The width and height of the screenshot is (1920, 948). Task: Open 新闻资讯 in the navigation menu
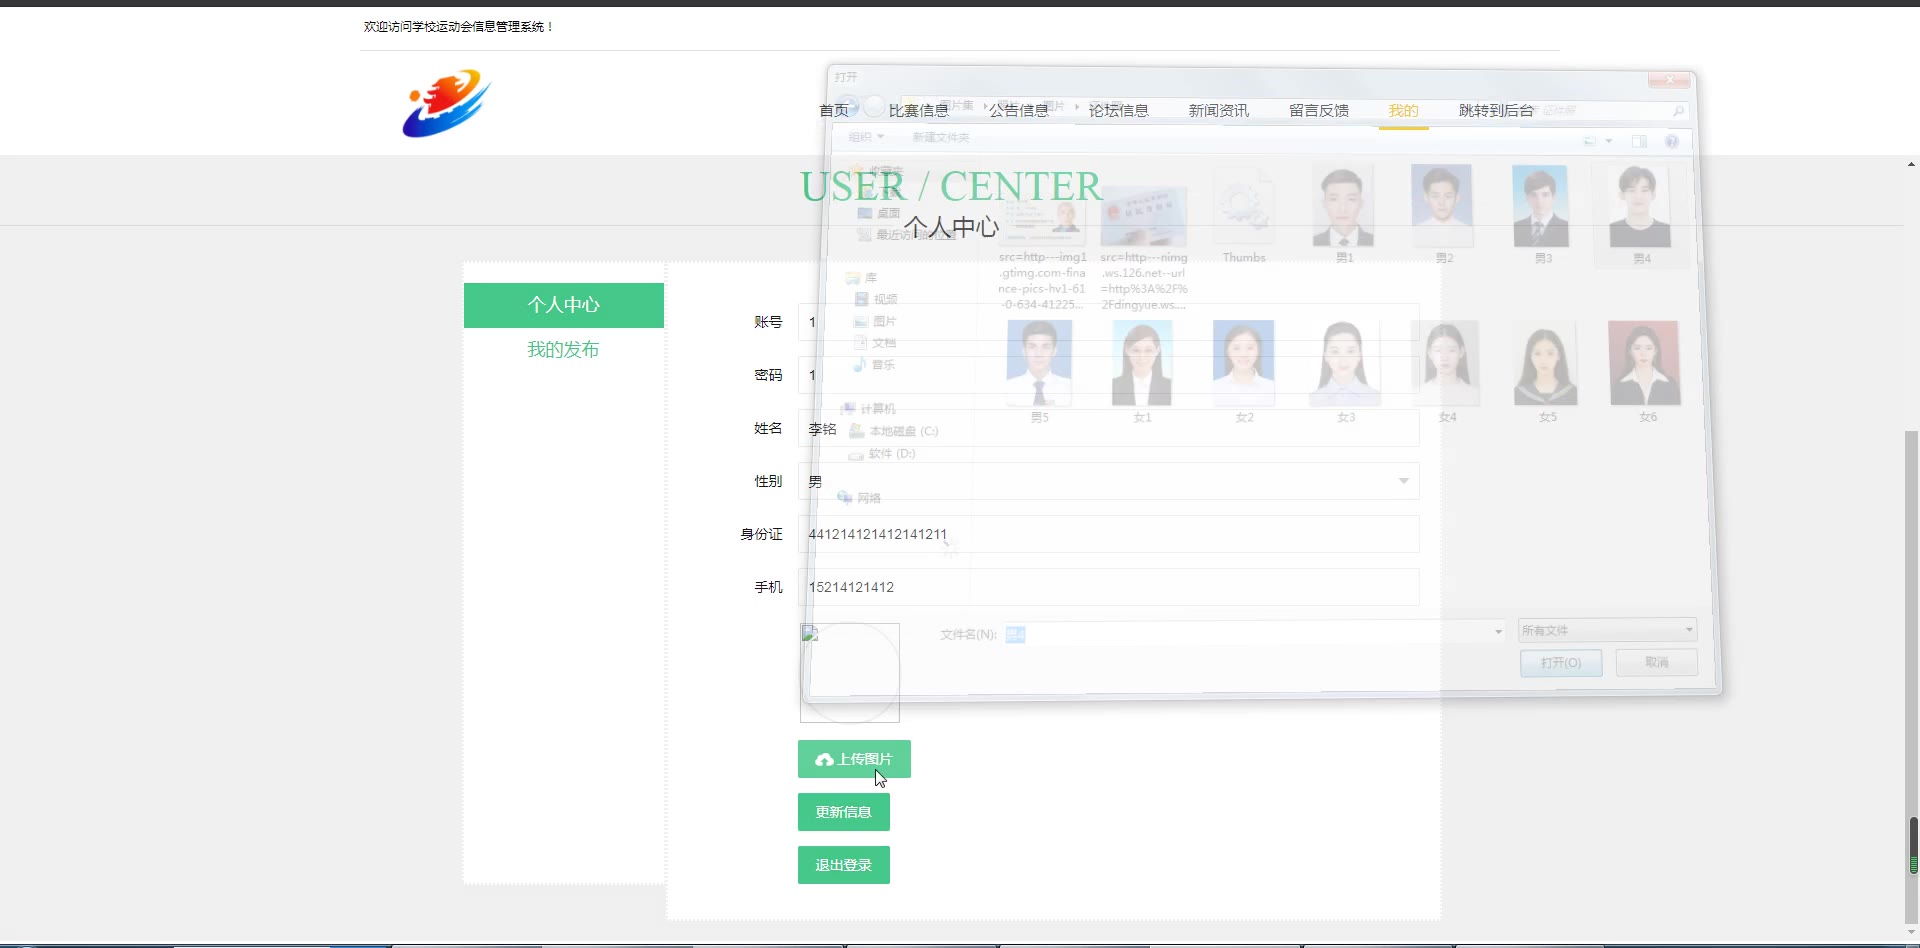(x=1219, y=110)
